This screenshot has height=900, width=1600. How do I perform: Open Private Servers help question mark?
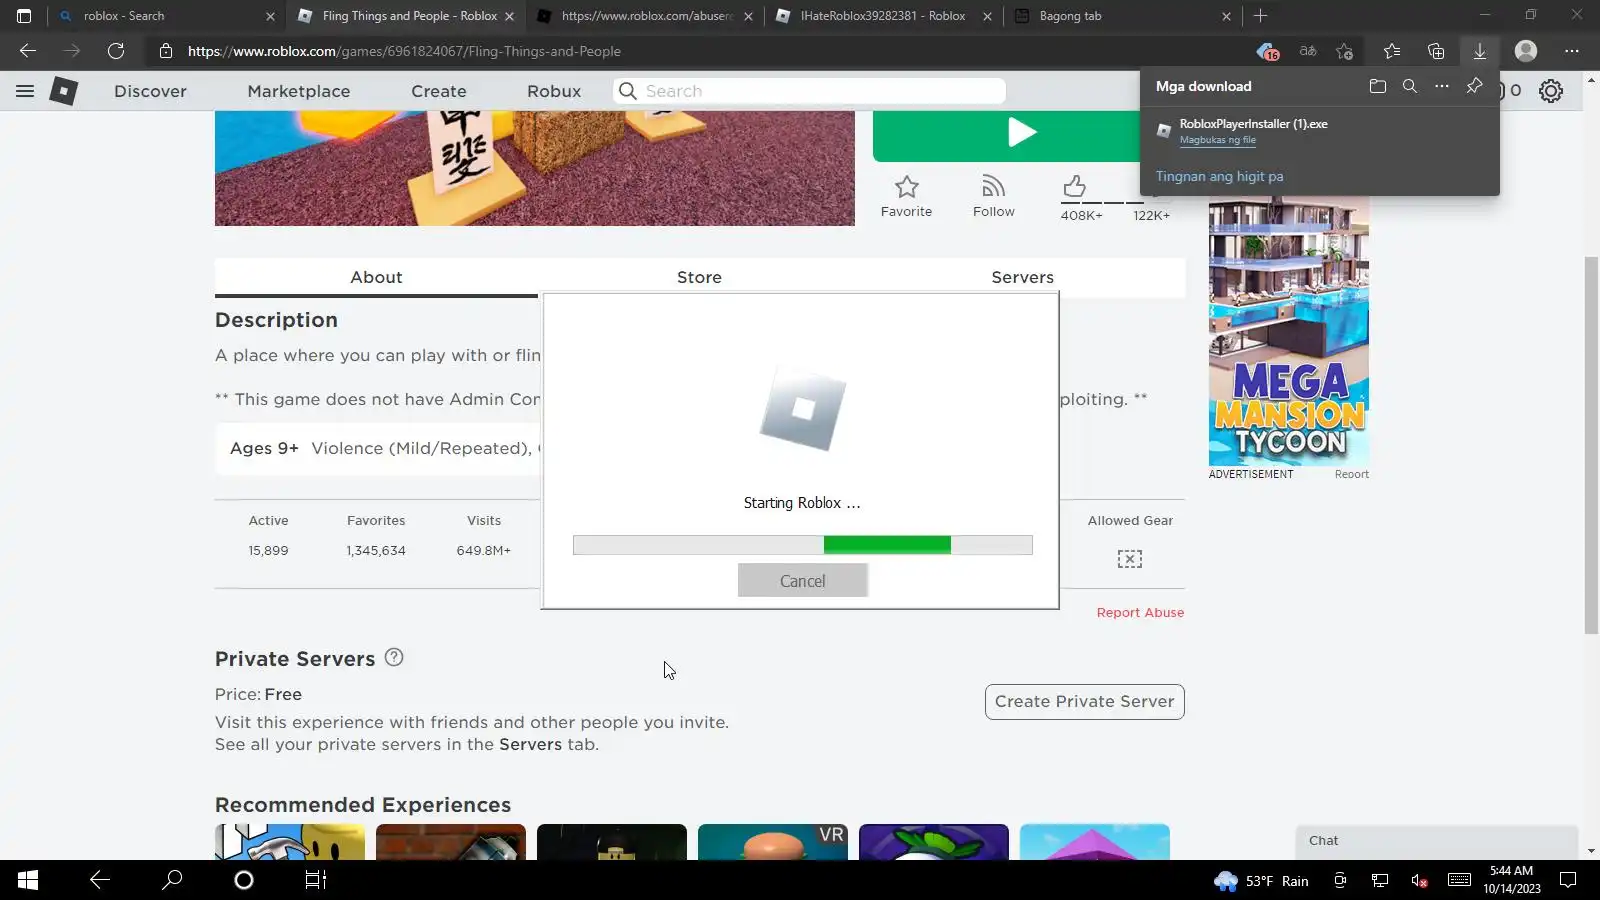(x=394, y=658)
